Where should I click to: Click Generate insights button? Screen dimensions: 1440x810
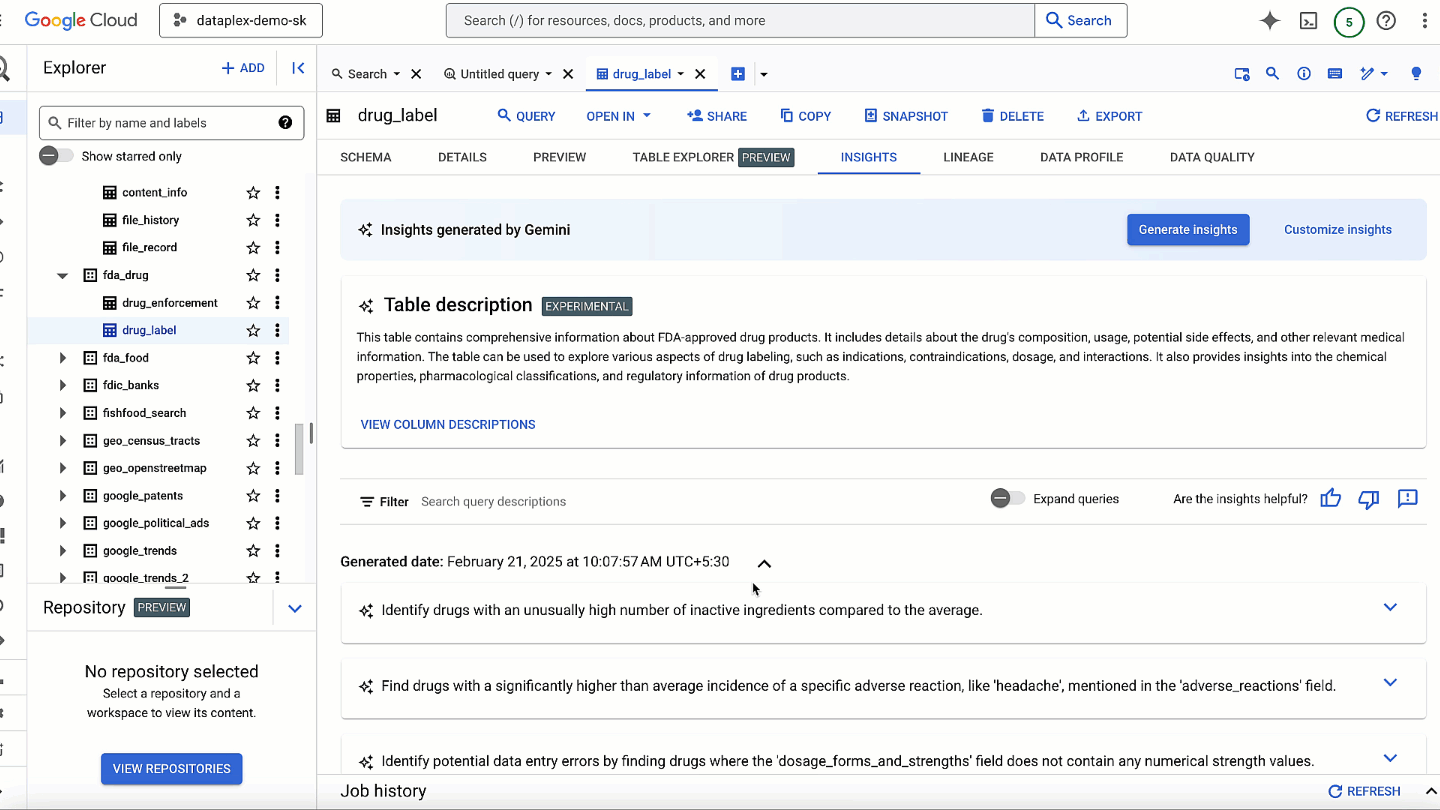click(x=1188, y=229)
